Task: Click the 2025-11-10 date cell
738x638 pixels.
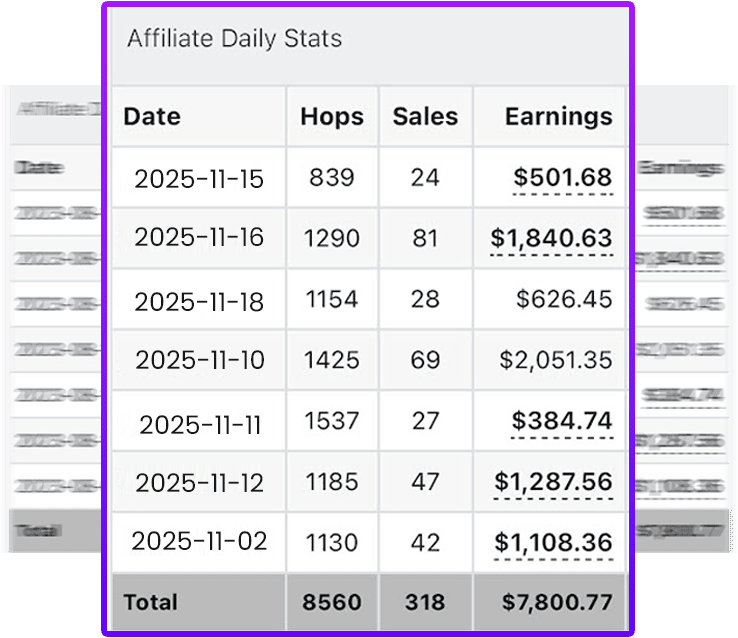Action: (199, 360)
